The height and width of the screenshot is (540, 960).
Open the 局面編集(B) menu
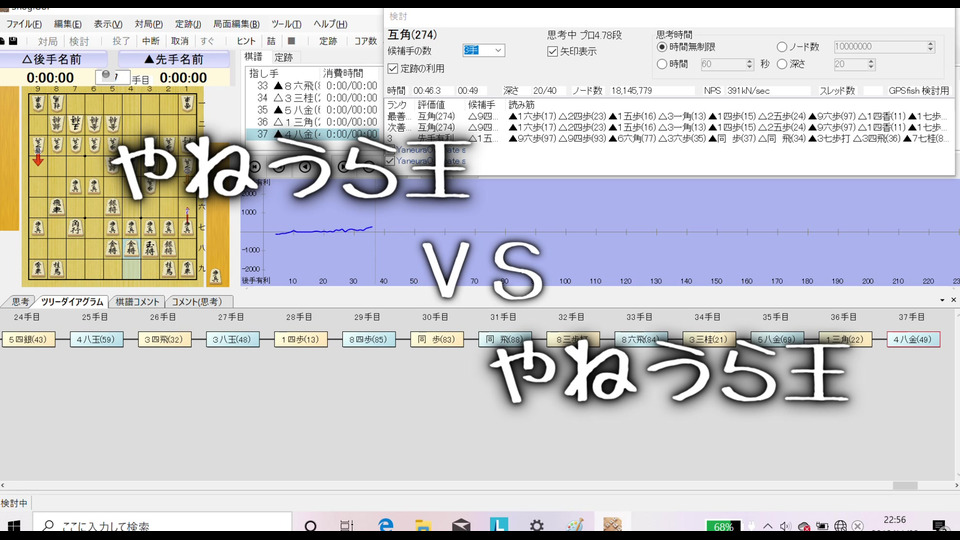click(236, 24)
